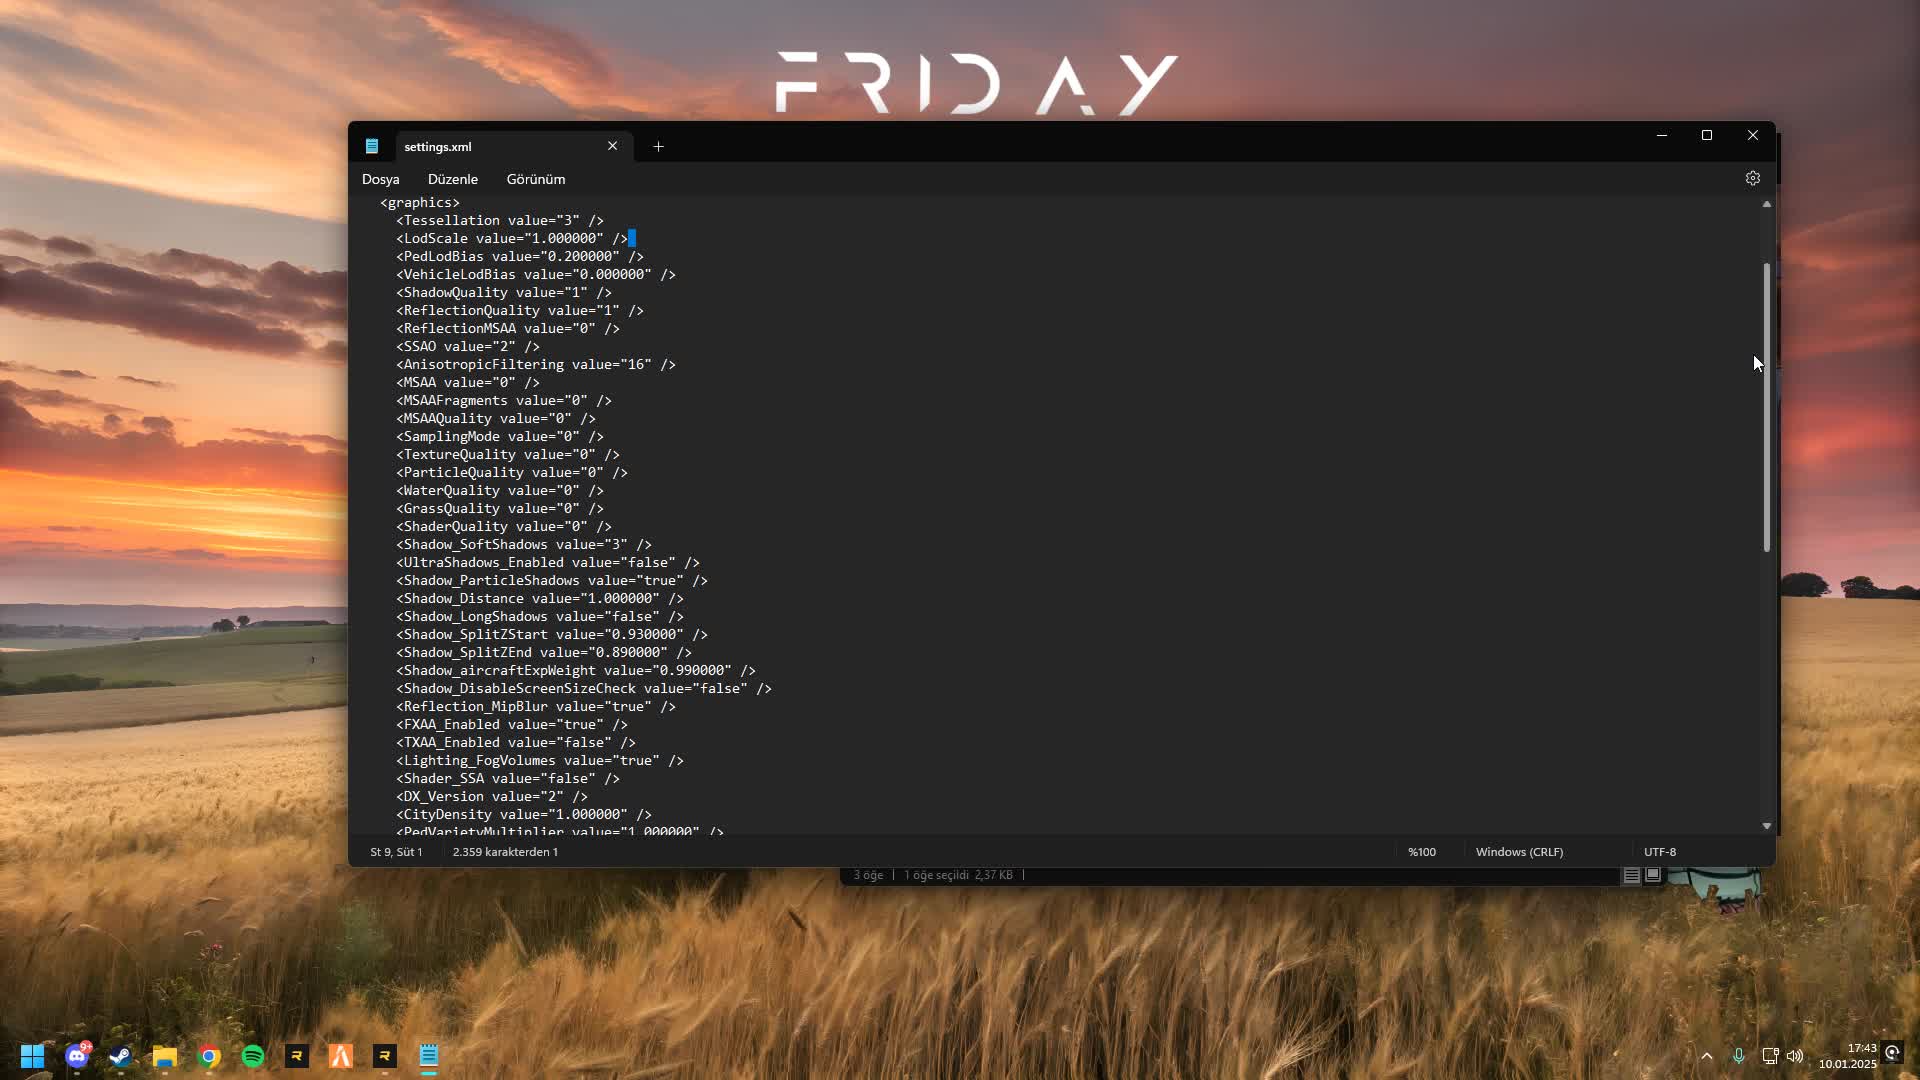Click the MSAAFragments line
Viewport: 1920px width, 1080px height.
click(x=504, y=401)
